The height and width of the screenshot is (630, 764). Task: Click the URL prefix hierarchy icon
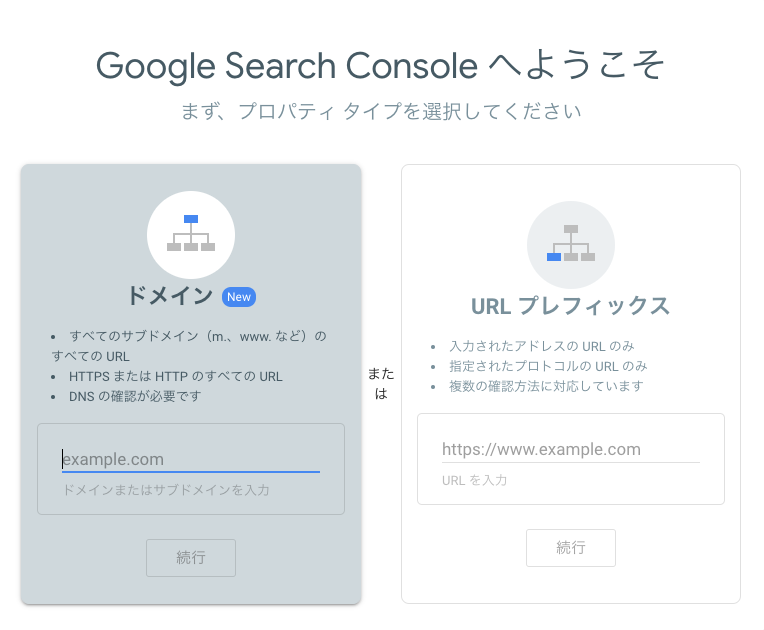tap(571, 245)
